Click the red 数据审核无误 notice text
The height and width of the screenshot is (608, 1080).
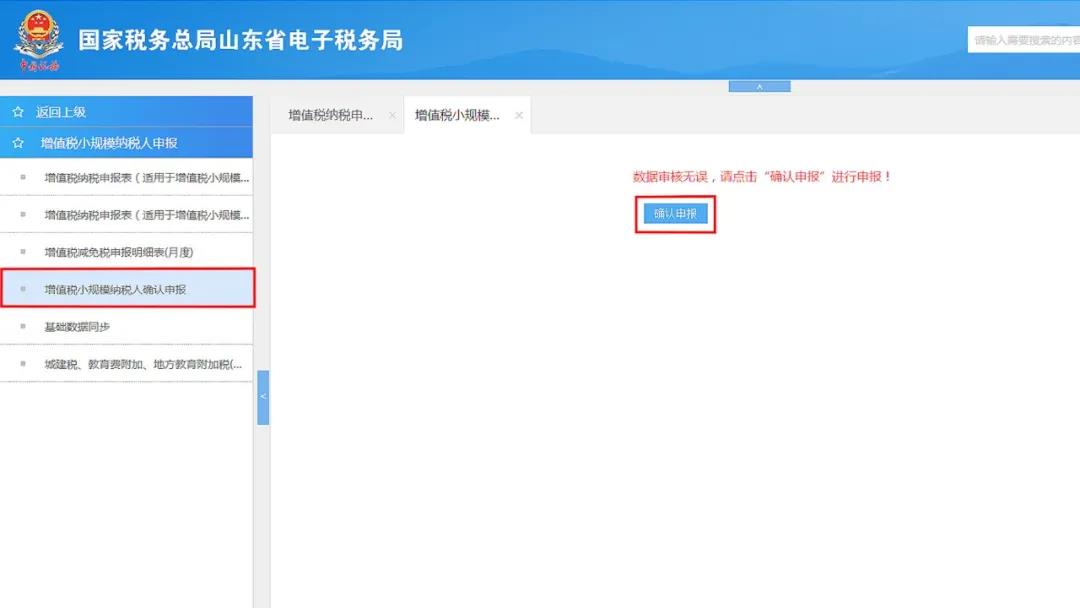pyautogui.click(x=762, y=177)
